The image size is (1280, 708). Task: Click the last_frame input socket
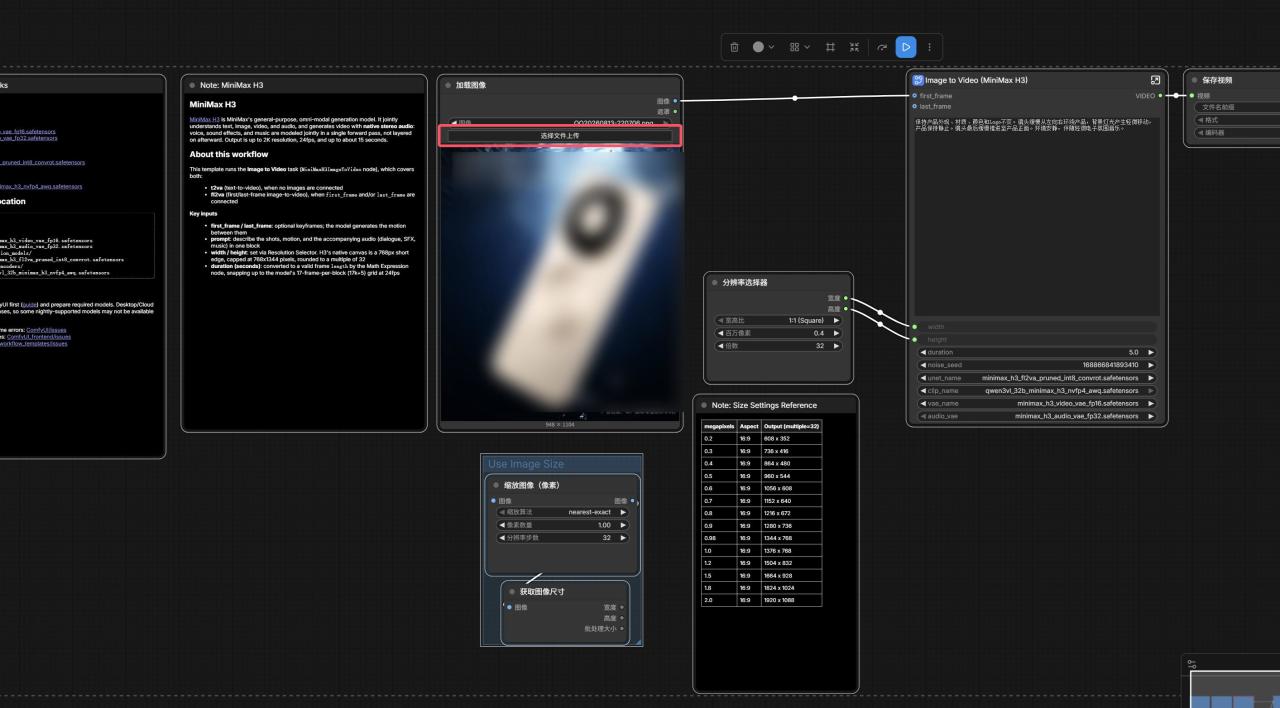[x=914, y=106]
